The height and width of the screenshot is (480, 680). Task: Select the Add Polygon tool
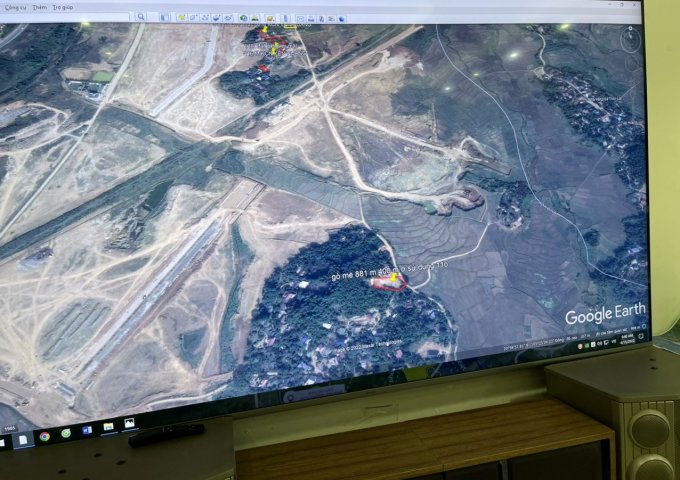pos(193,17)
